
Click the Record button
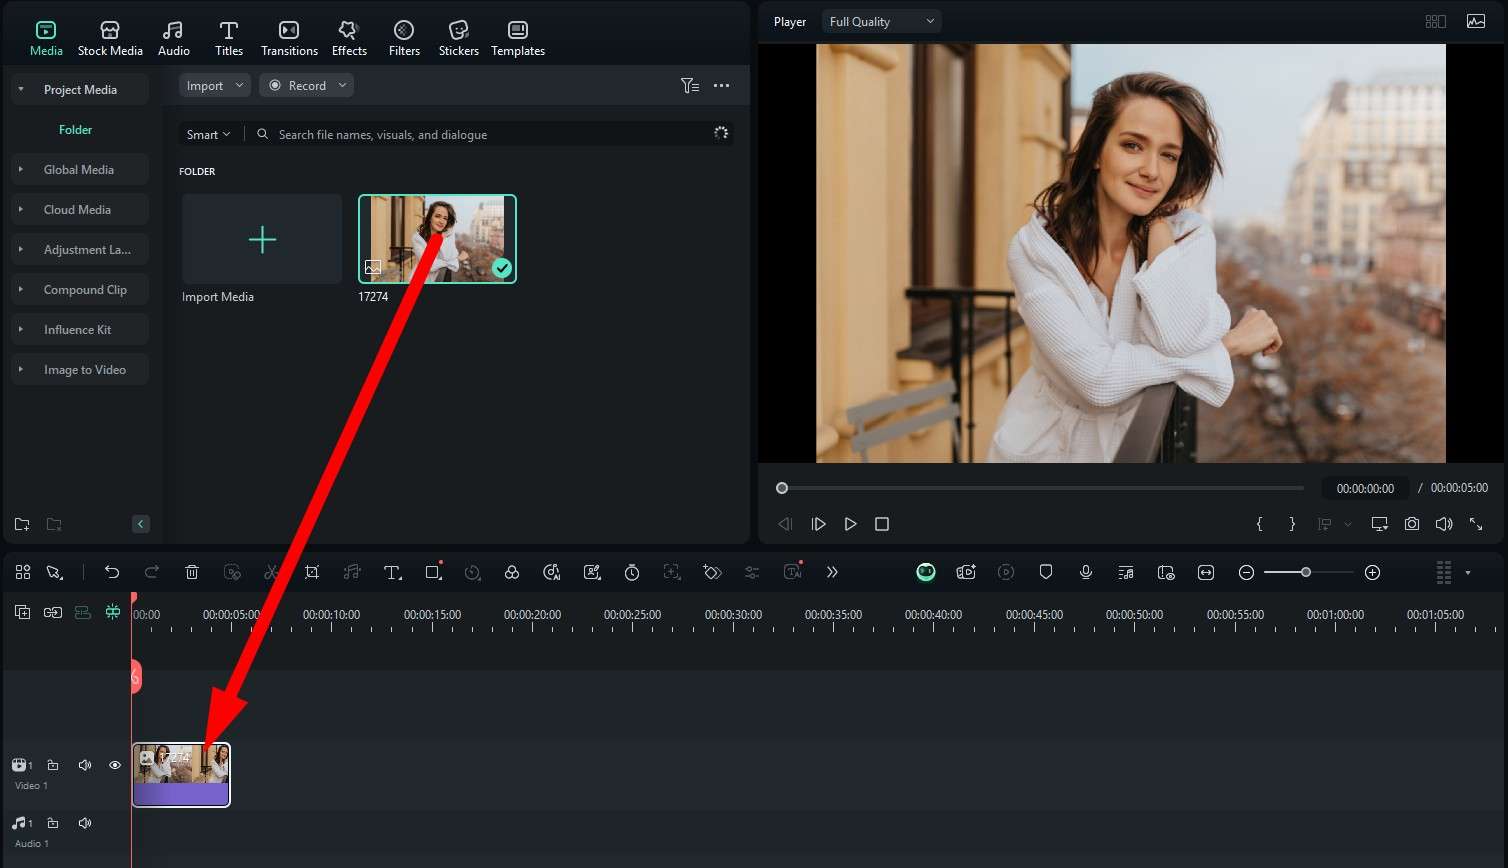(306, 86)
